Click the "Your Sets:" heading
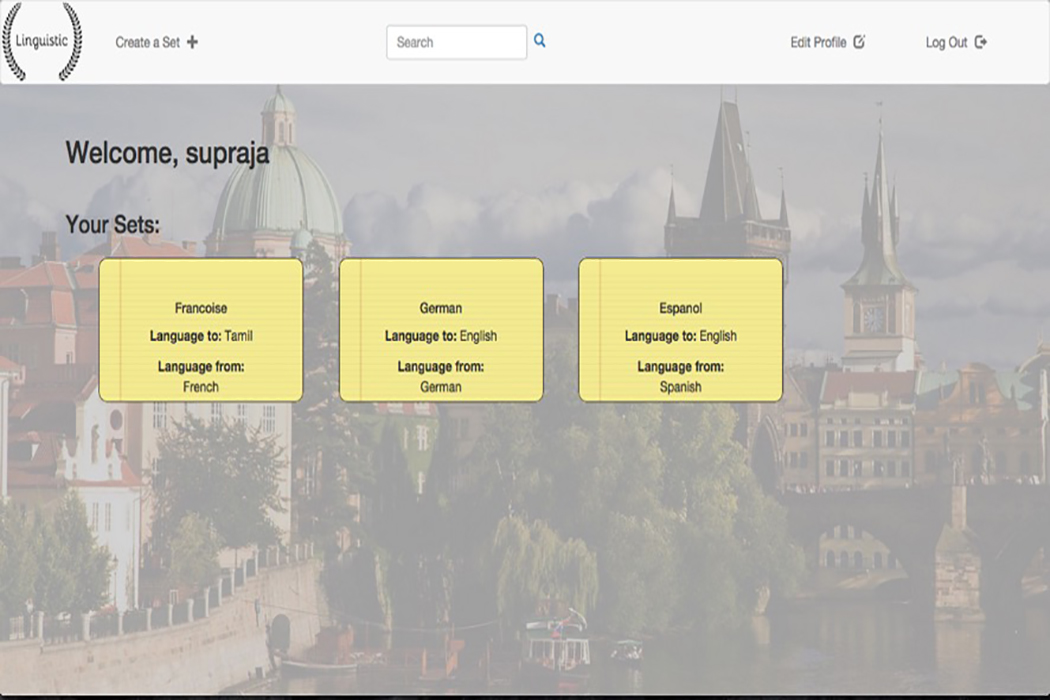The height and width of the screenshot is (700, 1050). [x=112, y=225]
